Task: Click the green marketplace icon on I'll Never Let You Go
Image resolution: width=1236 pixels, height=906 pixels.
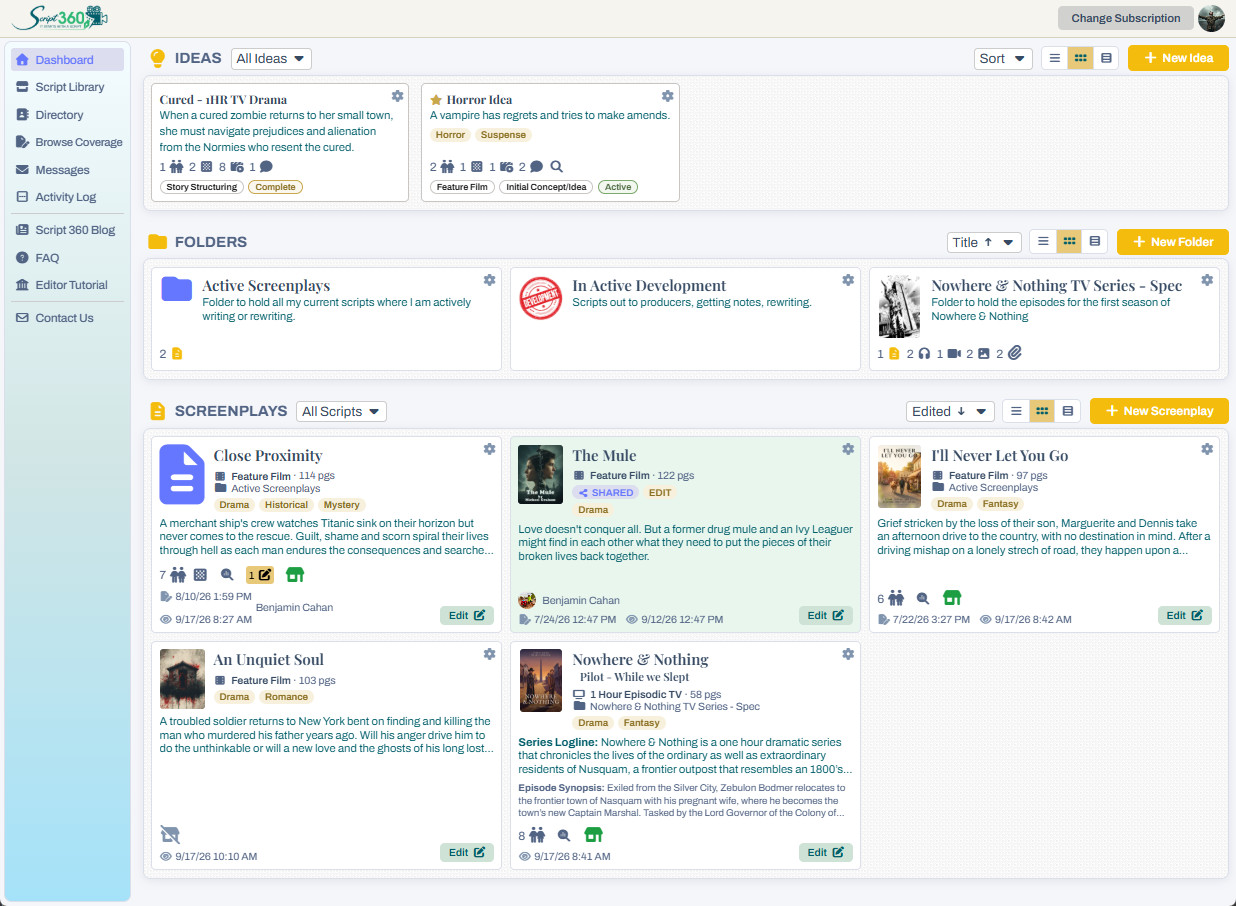Action: [952, 598]
